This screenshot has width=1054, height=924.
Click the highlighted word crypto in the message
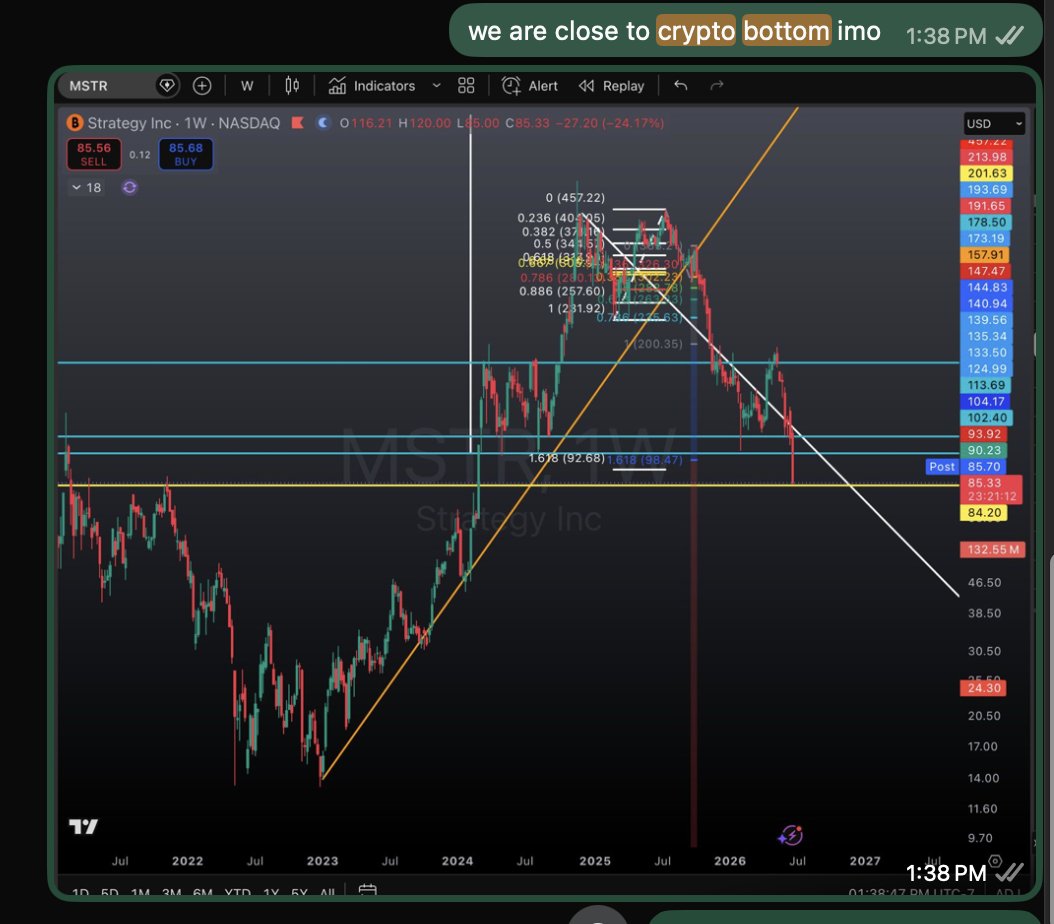[696, 31]
